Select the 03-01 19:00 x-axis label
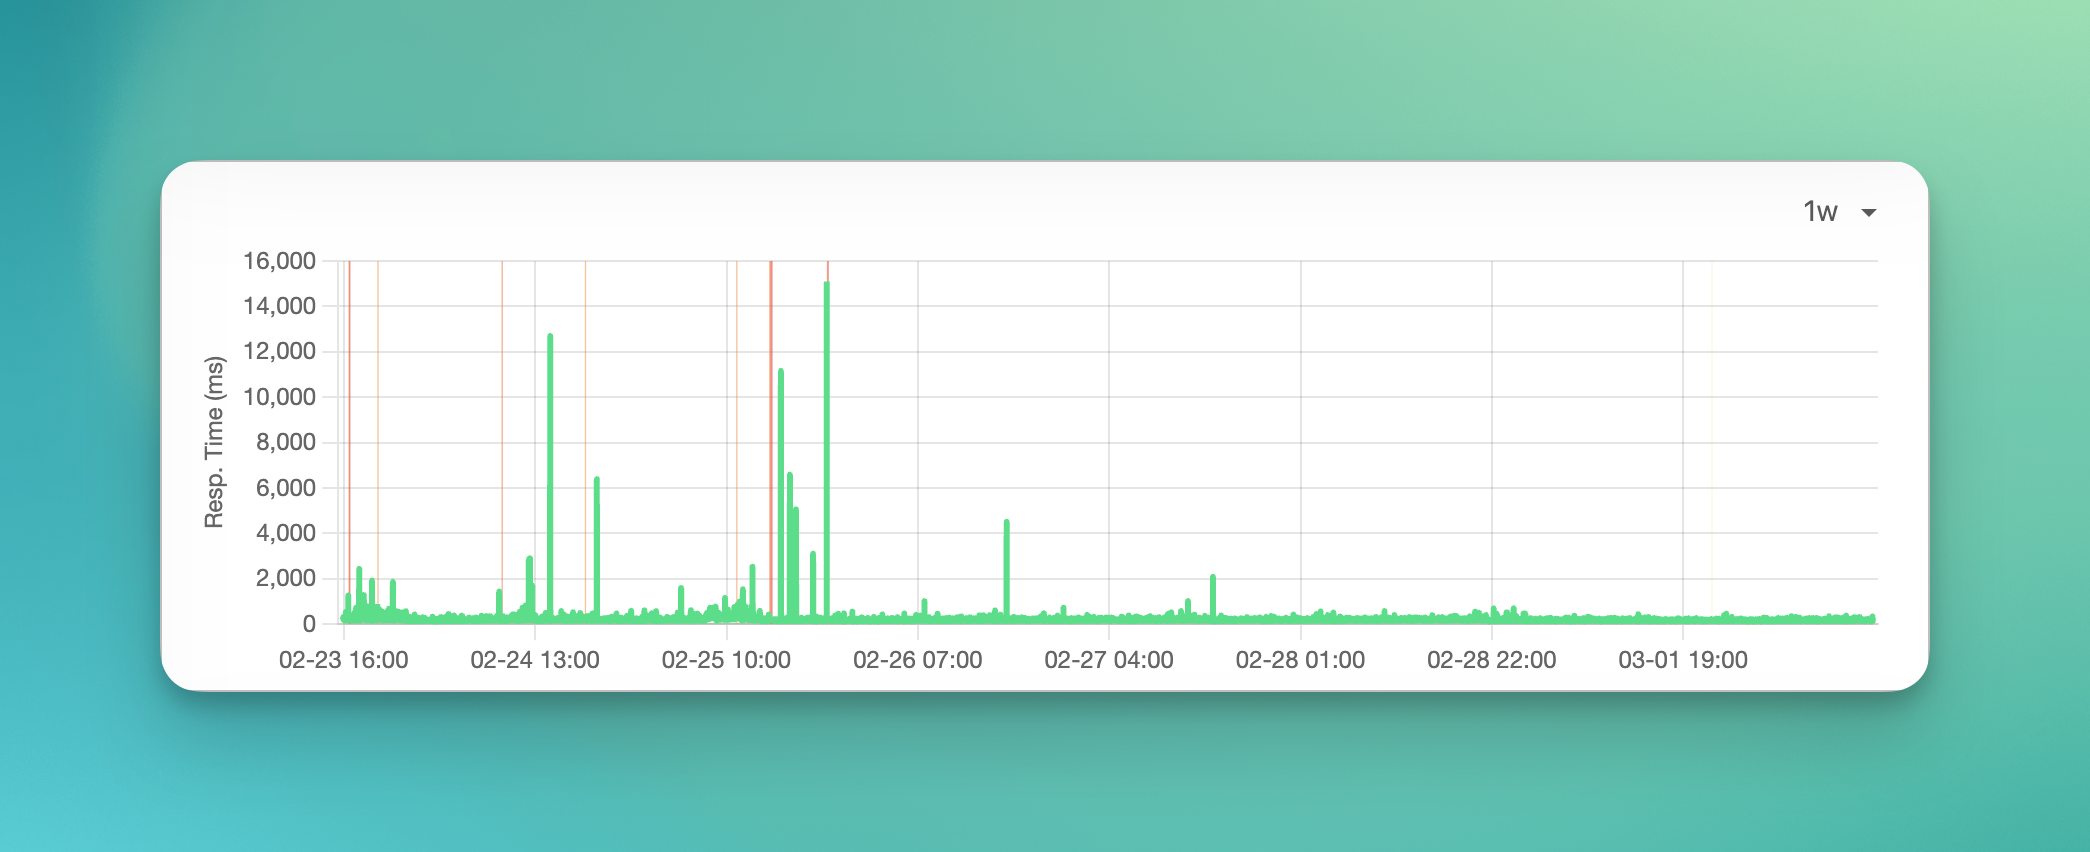Viewport: 2090px width, 852px height. pos(1683,660)
